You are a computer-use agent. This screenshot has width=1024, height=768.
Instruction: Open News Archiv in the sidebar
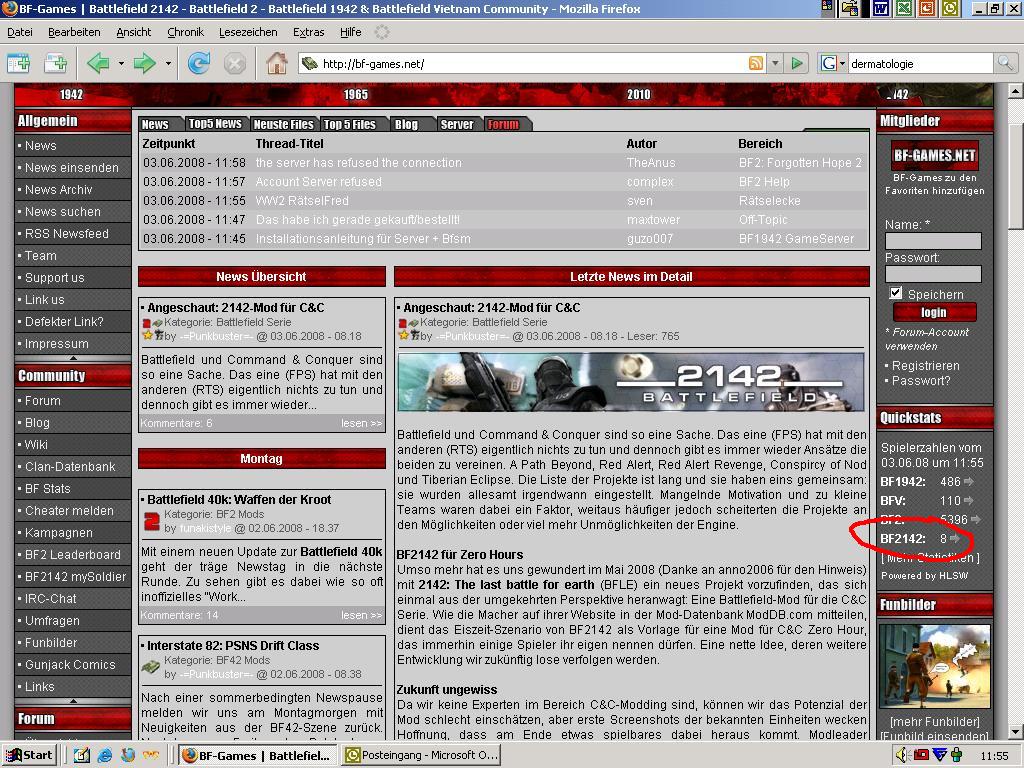[59, 189]
